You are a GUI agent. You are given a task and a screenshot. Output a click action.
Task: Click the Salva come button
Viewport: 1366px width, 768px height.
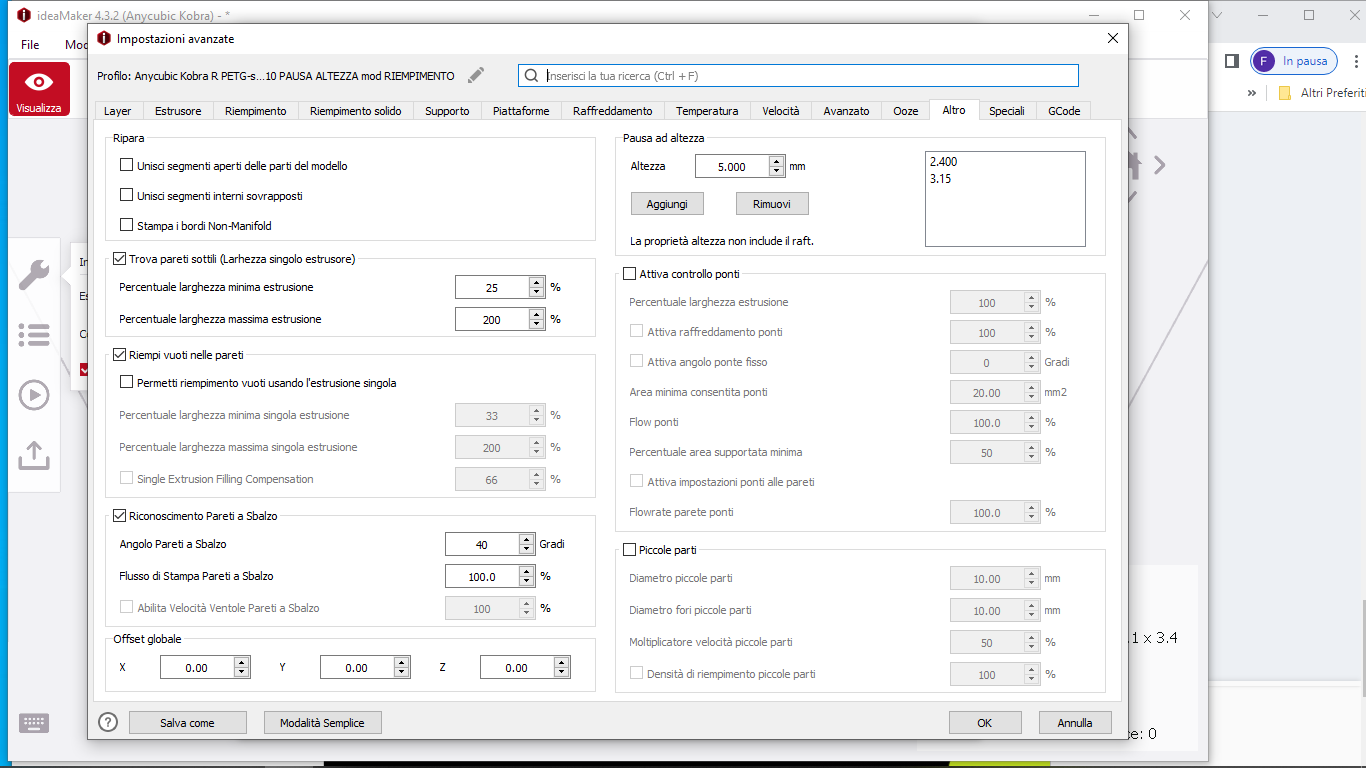(187, 722)
